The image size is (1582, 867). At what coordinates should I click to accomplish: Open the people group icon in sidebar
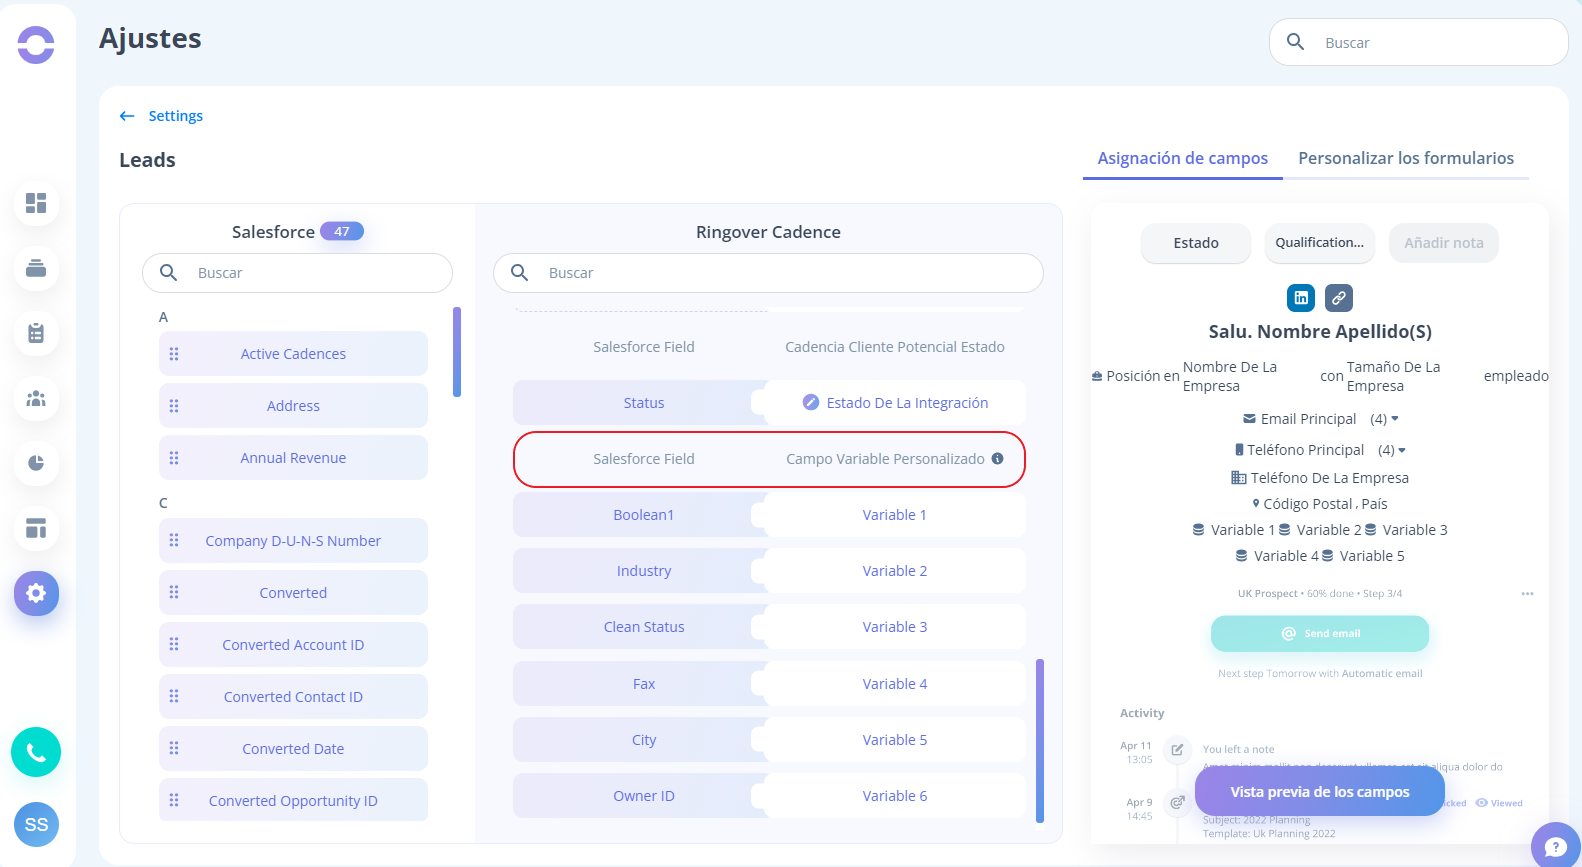pos(36,398)
